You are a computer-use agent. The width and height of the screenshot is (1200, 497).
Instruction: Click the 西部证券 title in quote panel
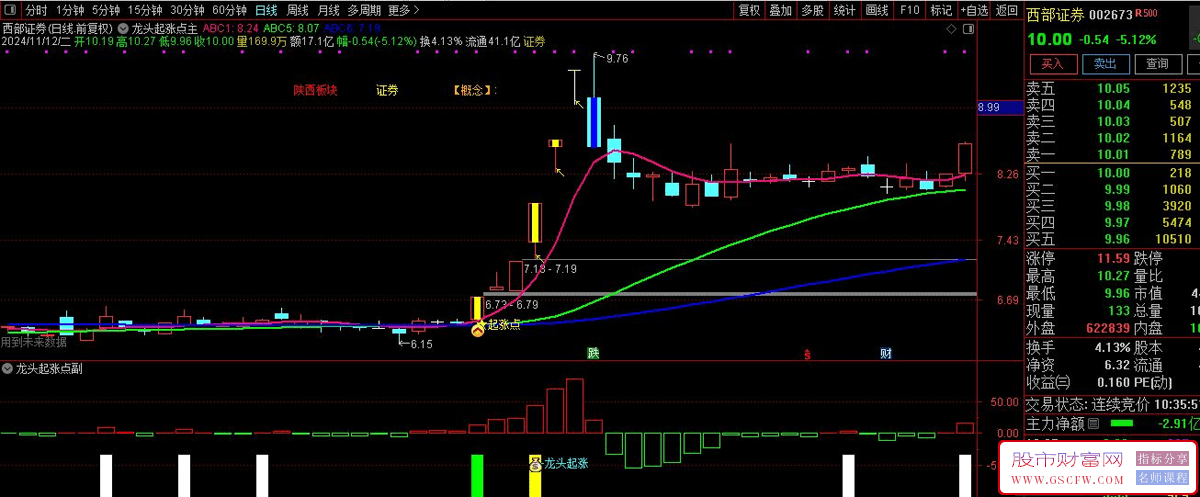[1054, 14]
